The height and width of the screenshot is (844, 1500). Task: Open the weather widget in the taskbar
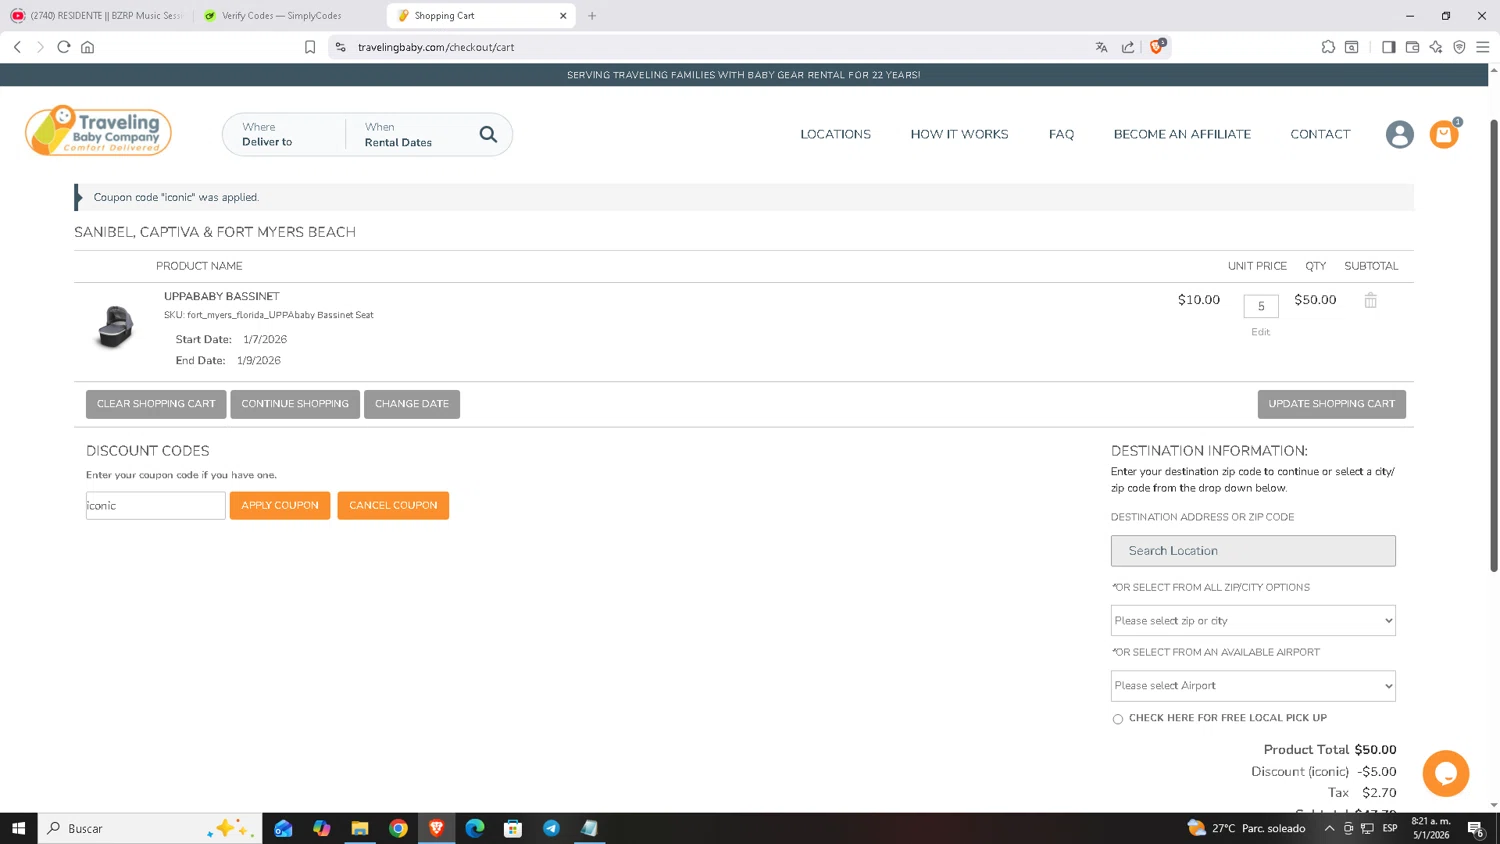[1246, 828]
